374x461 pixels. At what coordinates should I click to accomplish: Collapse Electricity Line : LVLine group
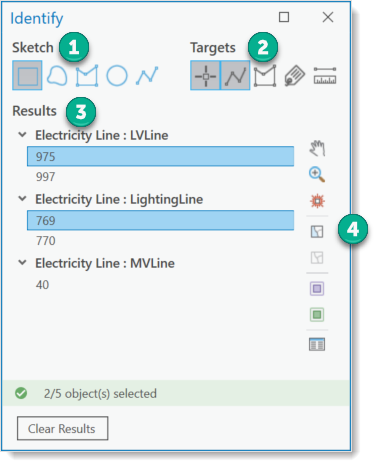pos(22,135)
